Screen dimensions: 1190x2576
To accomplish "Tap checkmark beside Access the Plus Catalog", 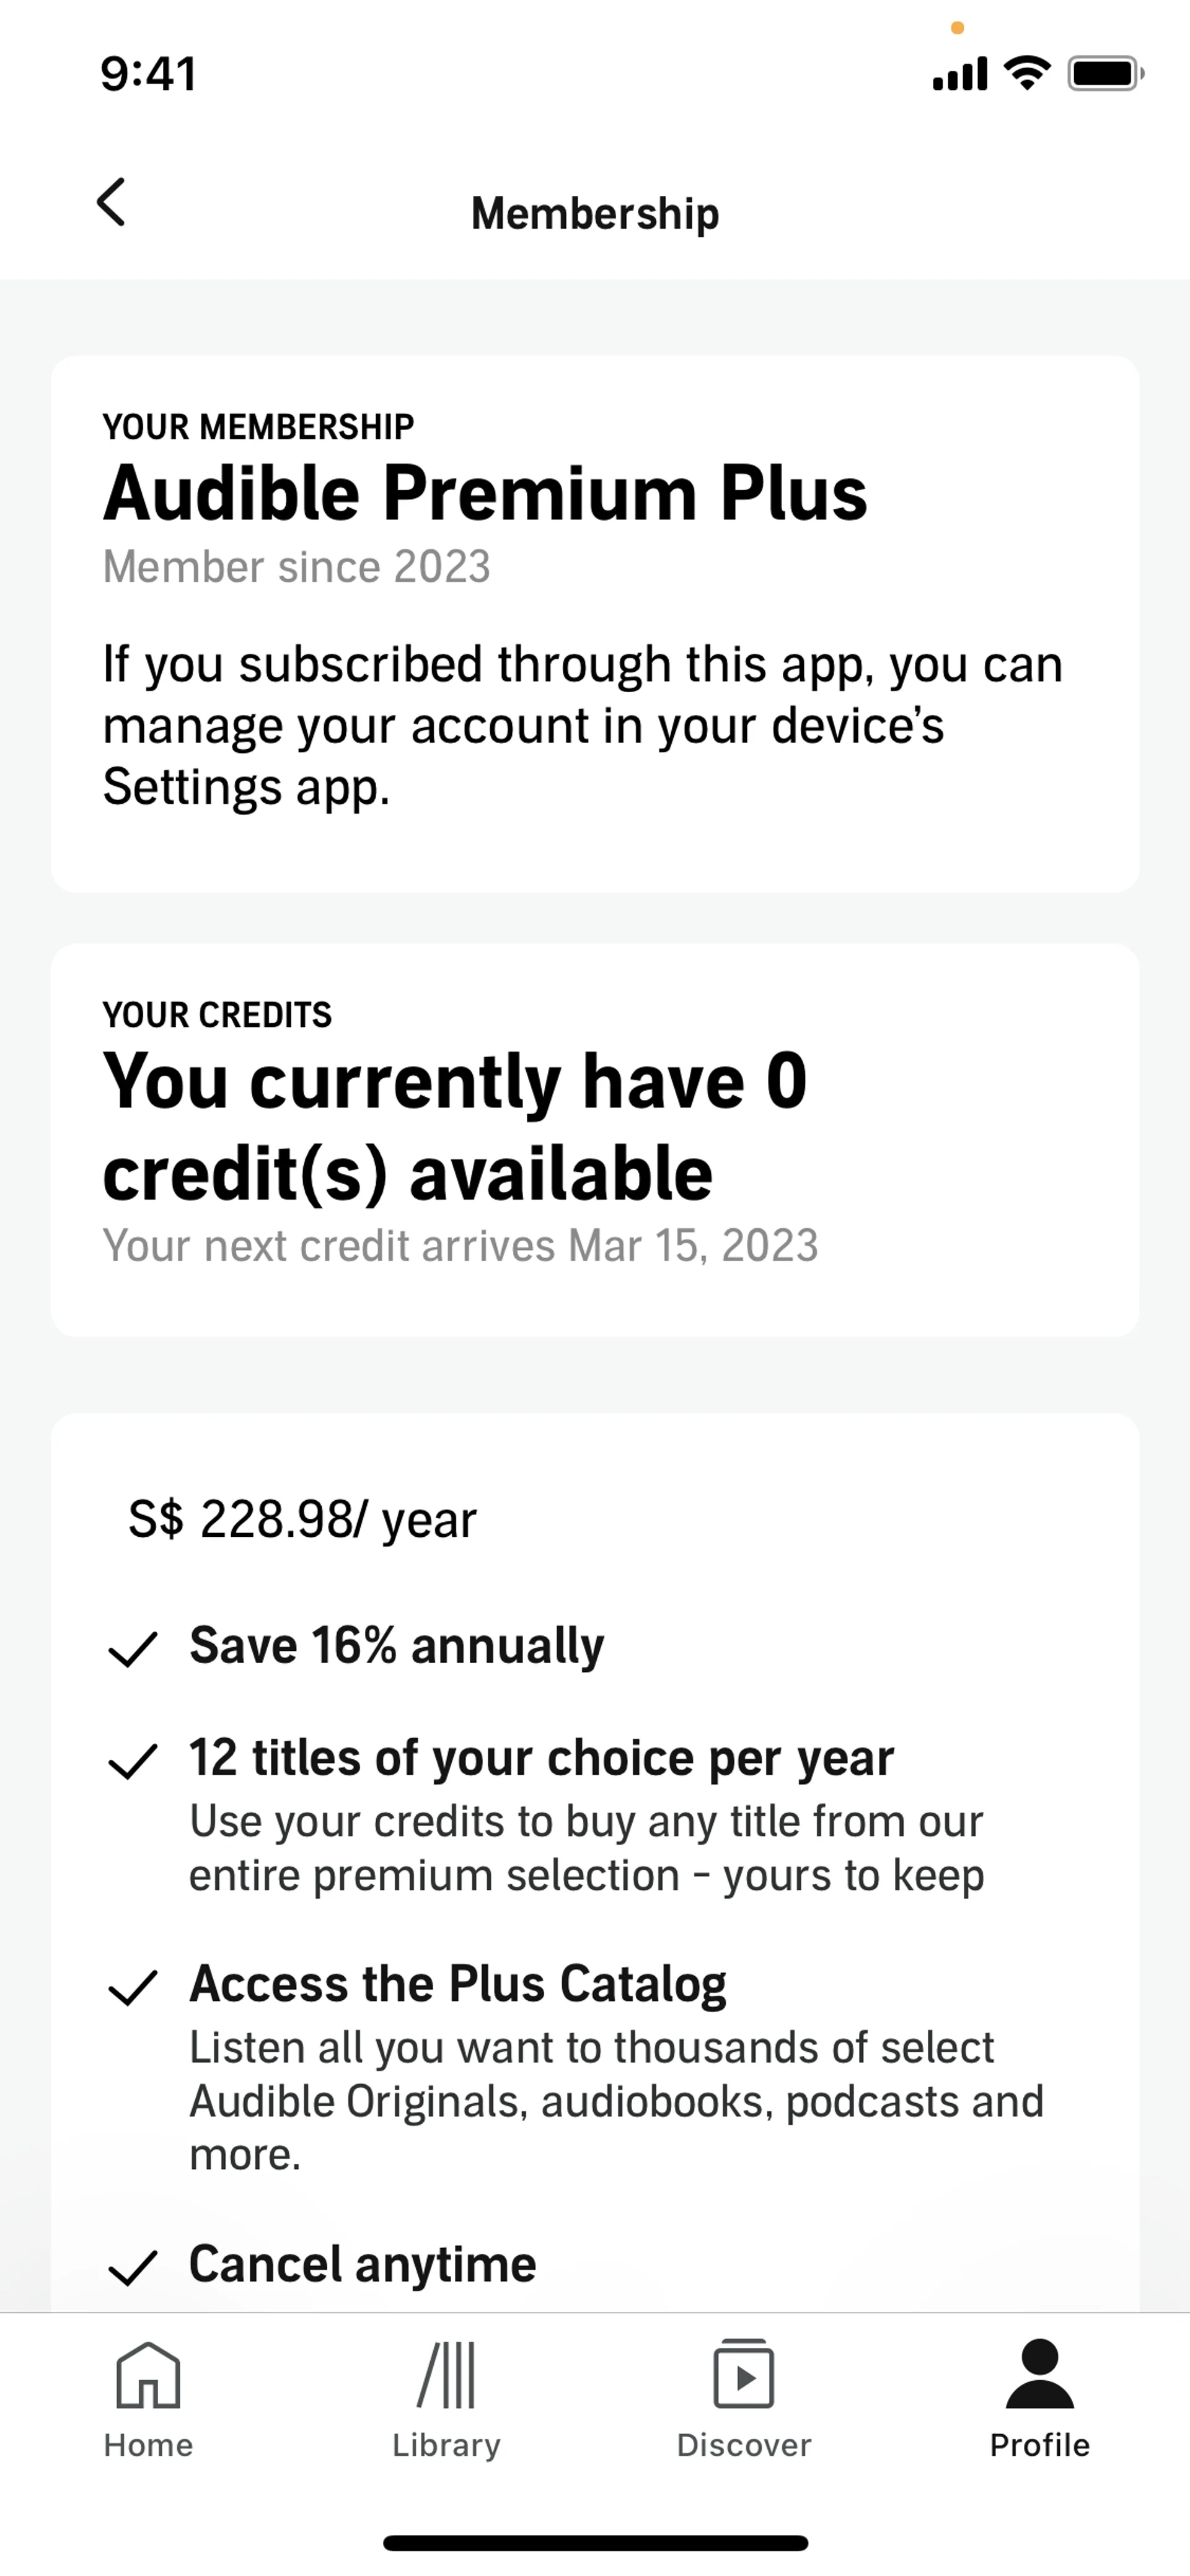I will pyautogui.click(x=132, y=1987).
